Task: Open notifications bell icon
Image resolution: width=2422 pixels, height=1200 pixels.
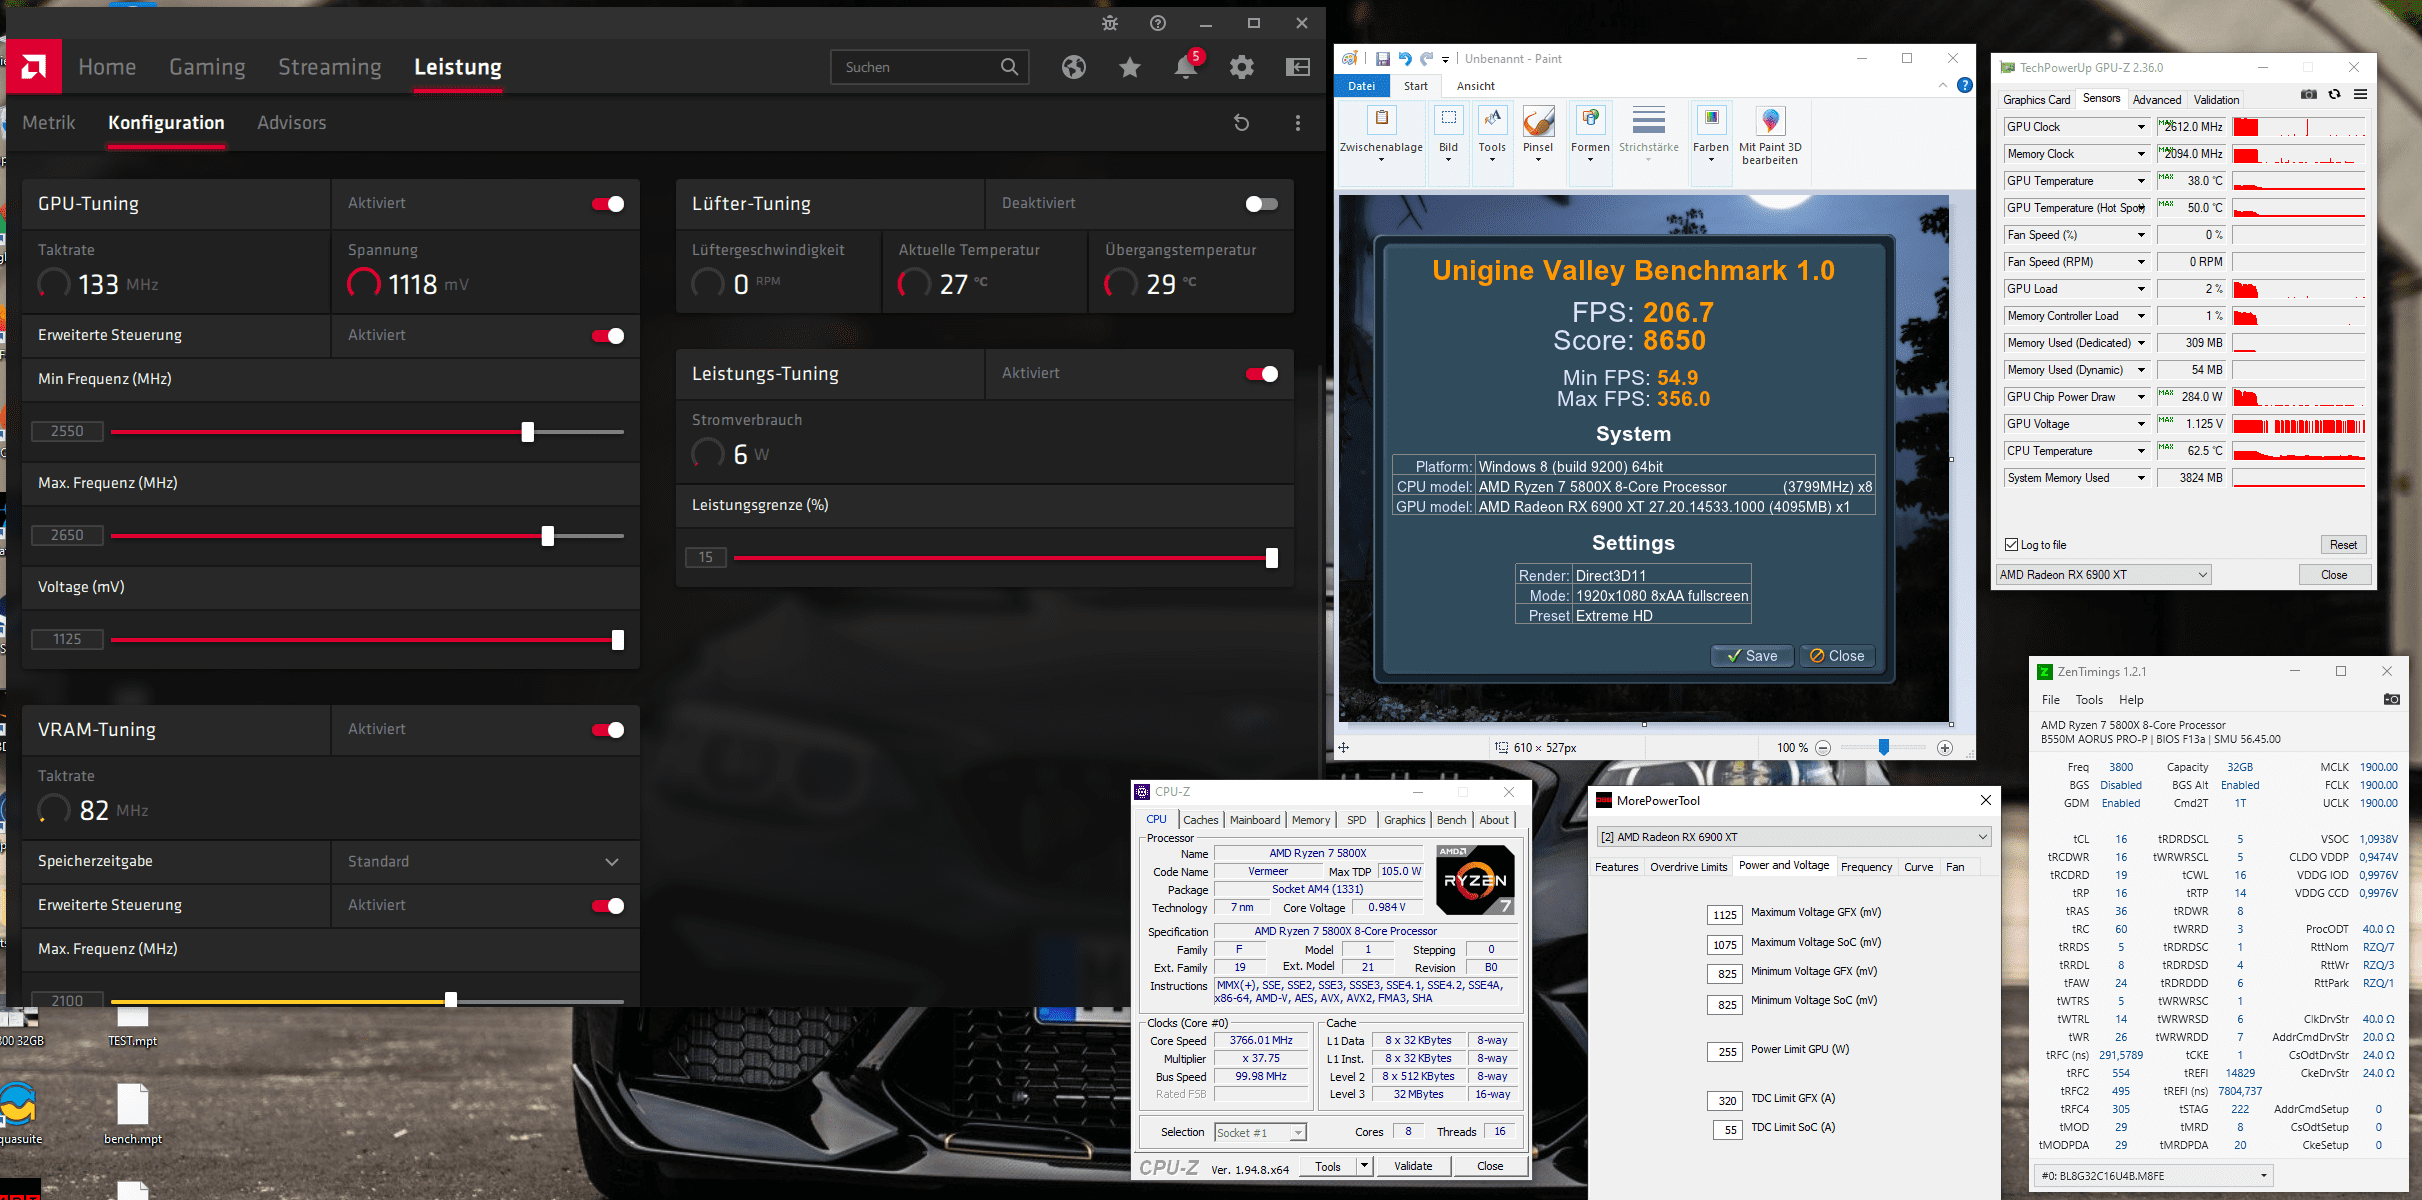Action: [1186, 67]
